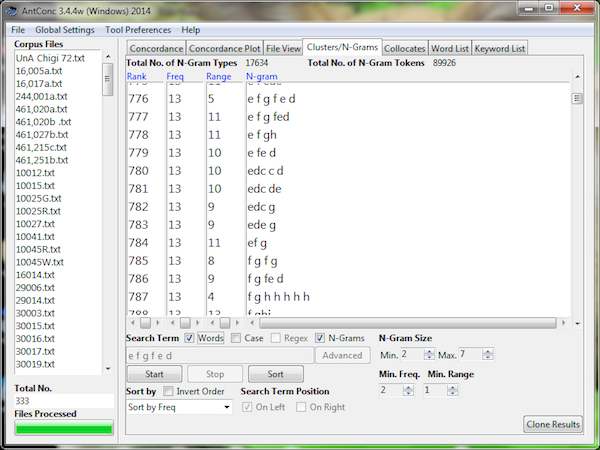
Task: Toggle the N-Grams checkbox
Action: coord(320,338)
